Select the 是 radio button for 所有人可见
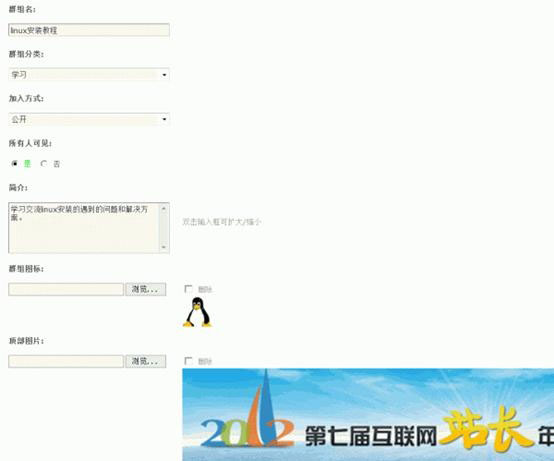This screenshot has height=461, width=554. pos(14,164)
